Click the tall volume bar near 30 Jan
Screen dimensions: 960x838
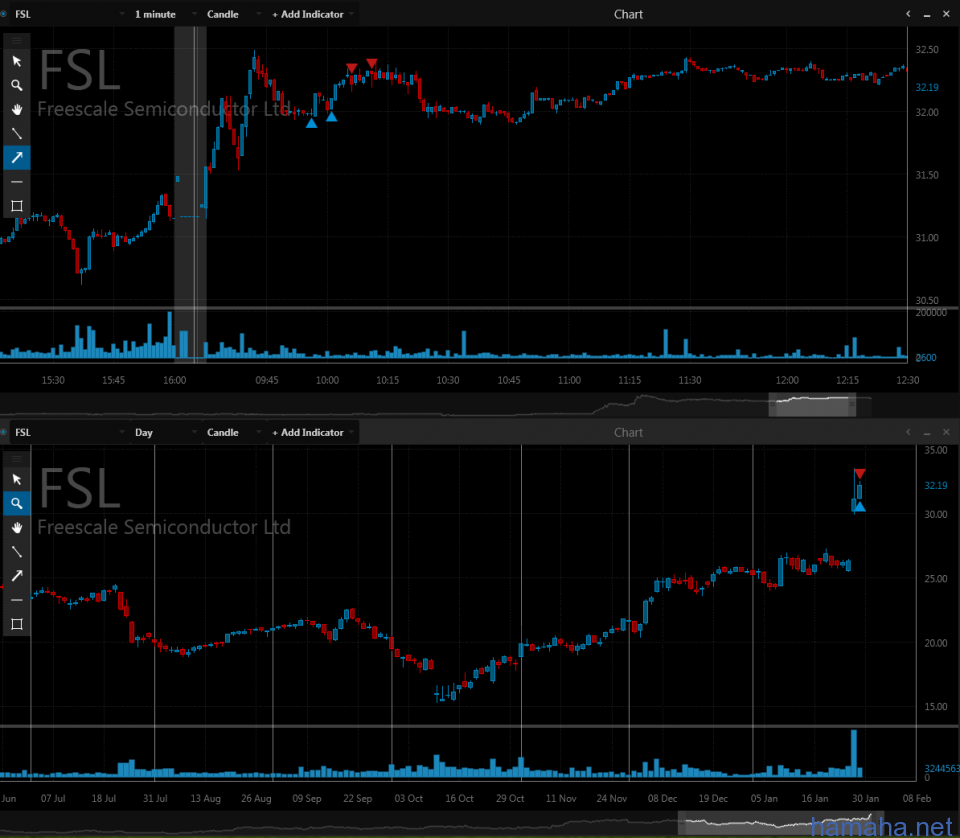853,754
